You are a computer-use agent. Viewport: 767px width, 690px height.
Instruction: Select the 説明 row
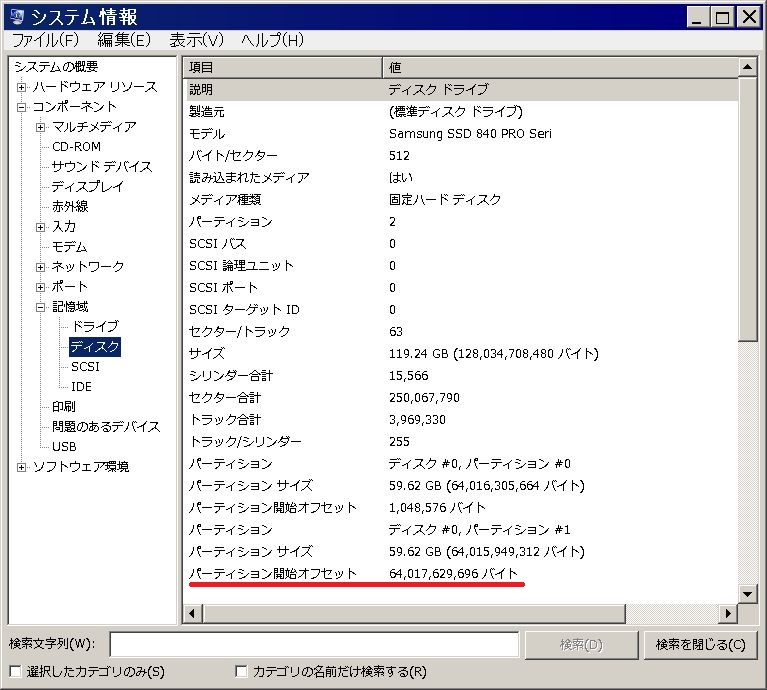click(461, 89)
